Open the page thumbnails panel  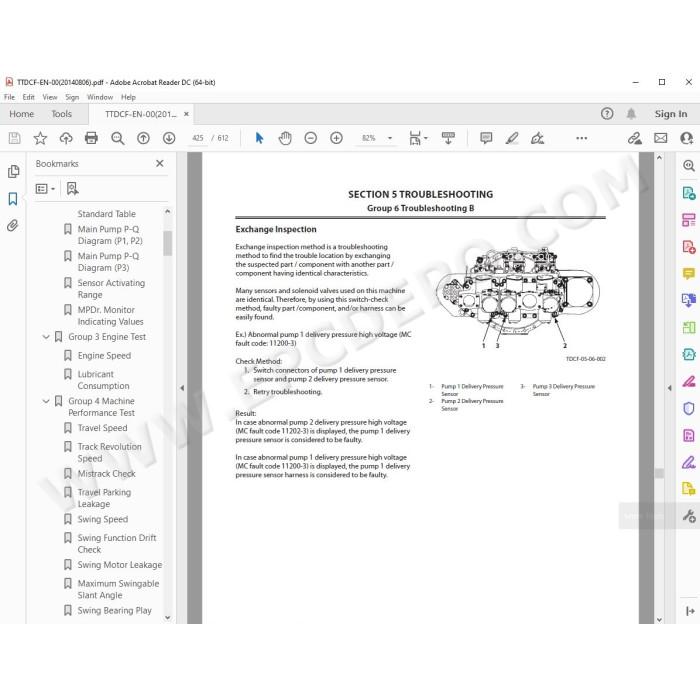(x=13, y=171)
